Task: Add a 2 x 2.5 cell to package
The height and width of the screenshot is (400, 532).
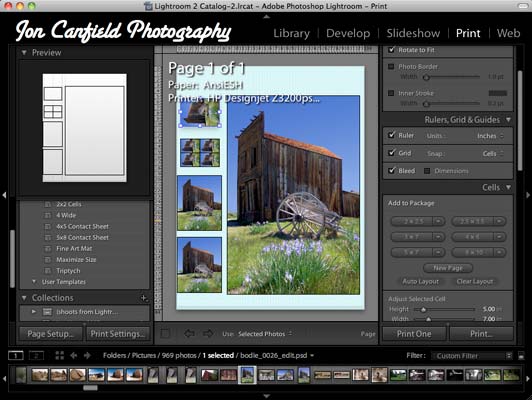Action: tap(413, 221)
